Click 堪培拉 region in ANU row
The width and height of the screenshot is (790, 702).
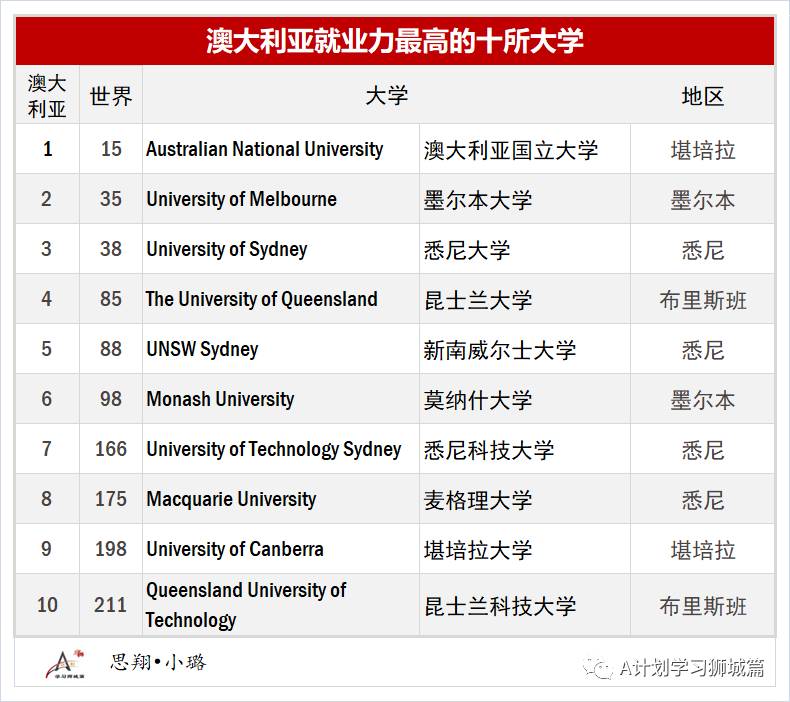pyautogui.click(x=703, y=150)
